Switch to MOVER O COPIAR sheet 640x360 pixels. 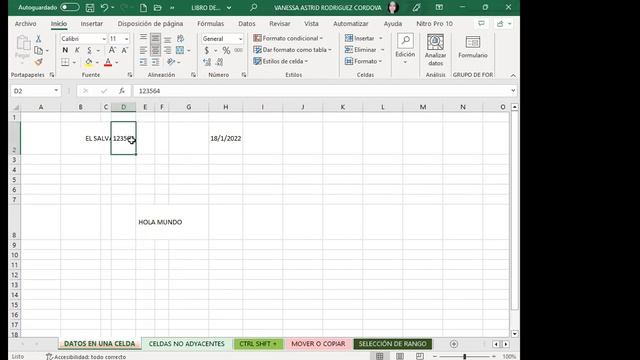tap(318, 344)
